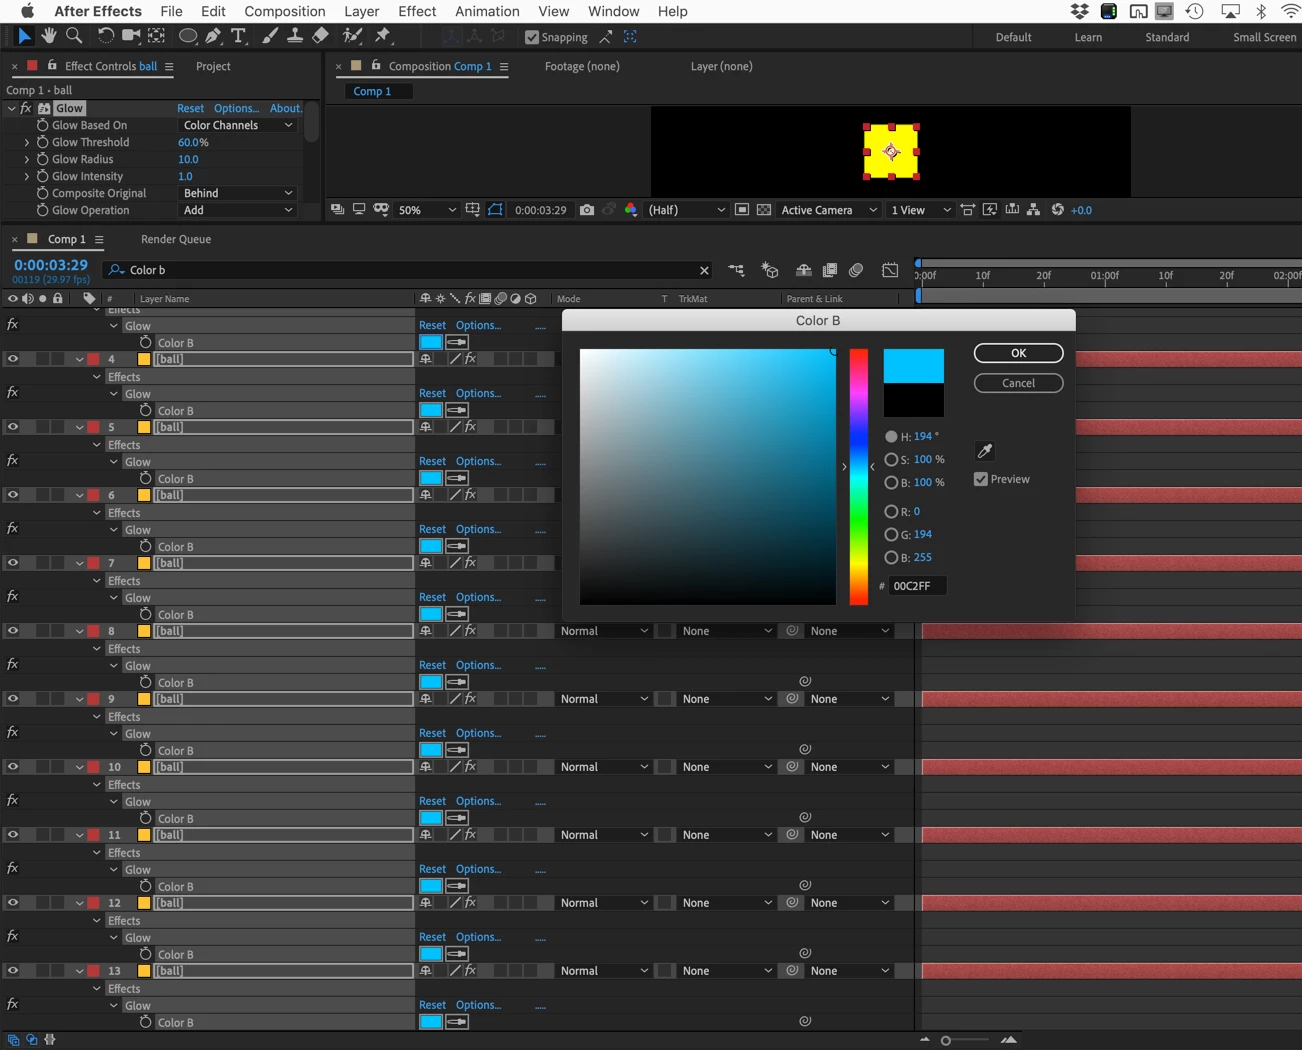Hide layer 4 ball eye toggle
Viewport: 1302px width, 1050px height.
click(x=13, y=359)
